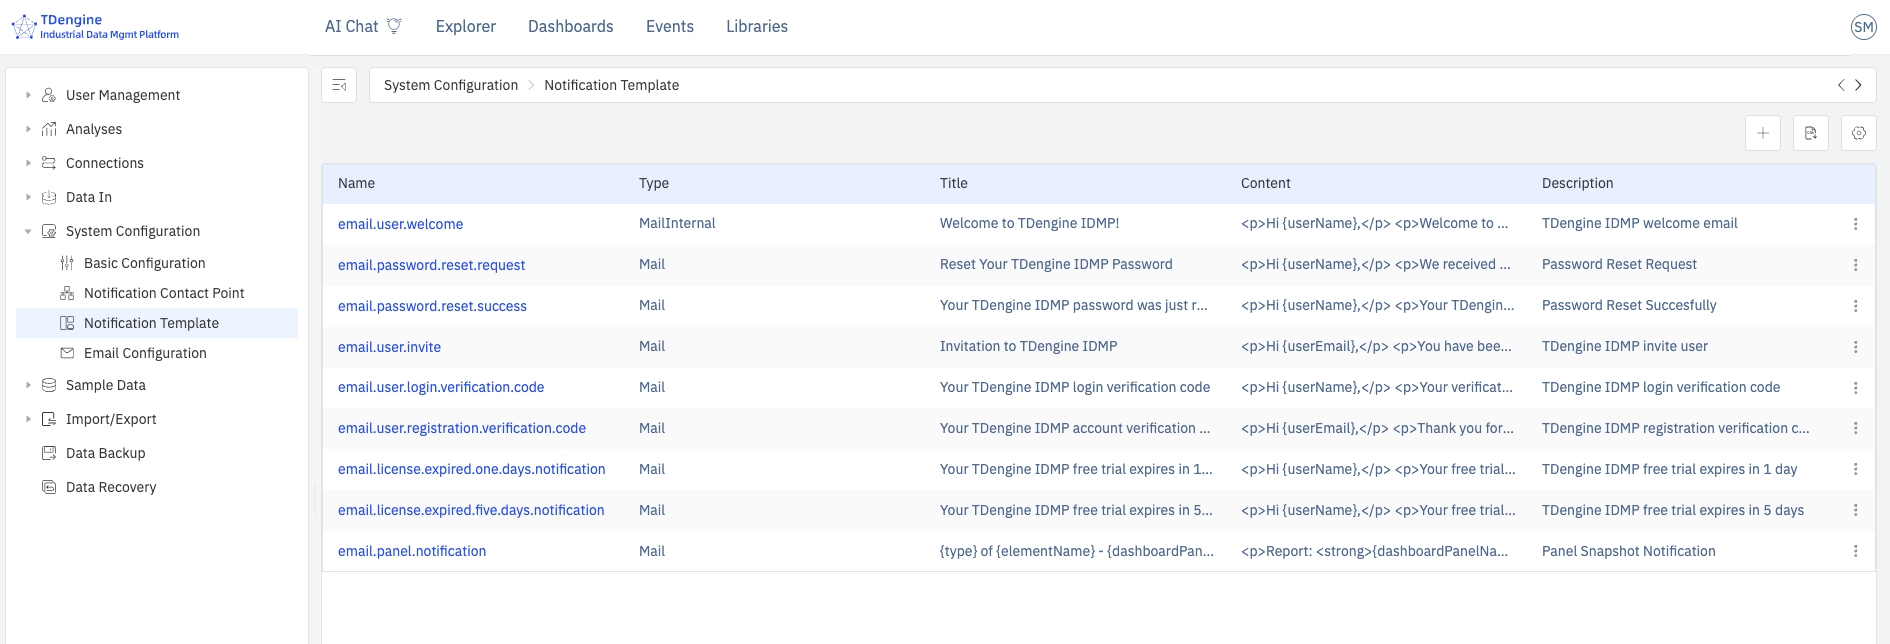The image size is (1890, 644).
Task: Go to the Dashboards tab
Action: 570,27
